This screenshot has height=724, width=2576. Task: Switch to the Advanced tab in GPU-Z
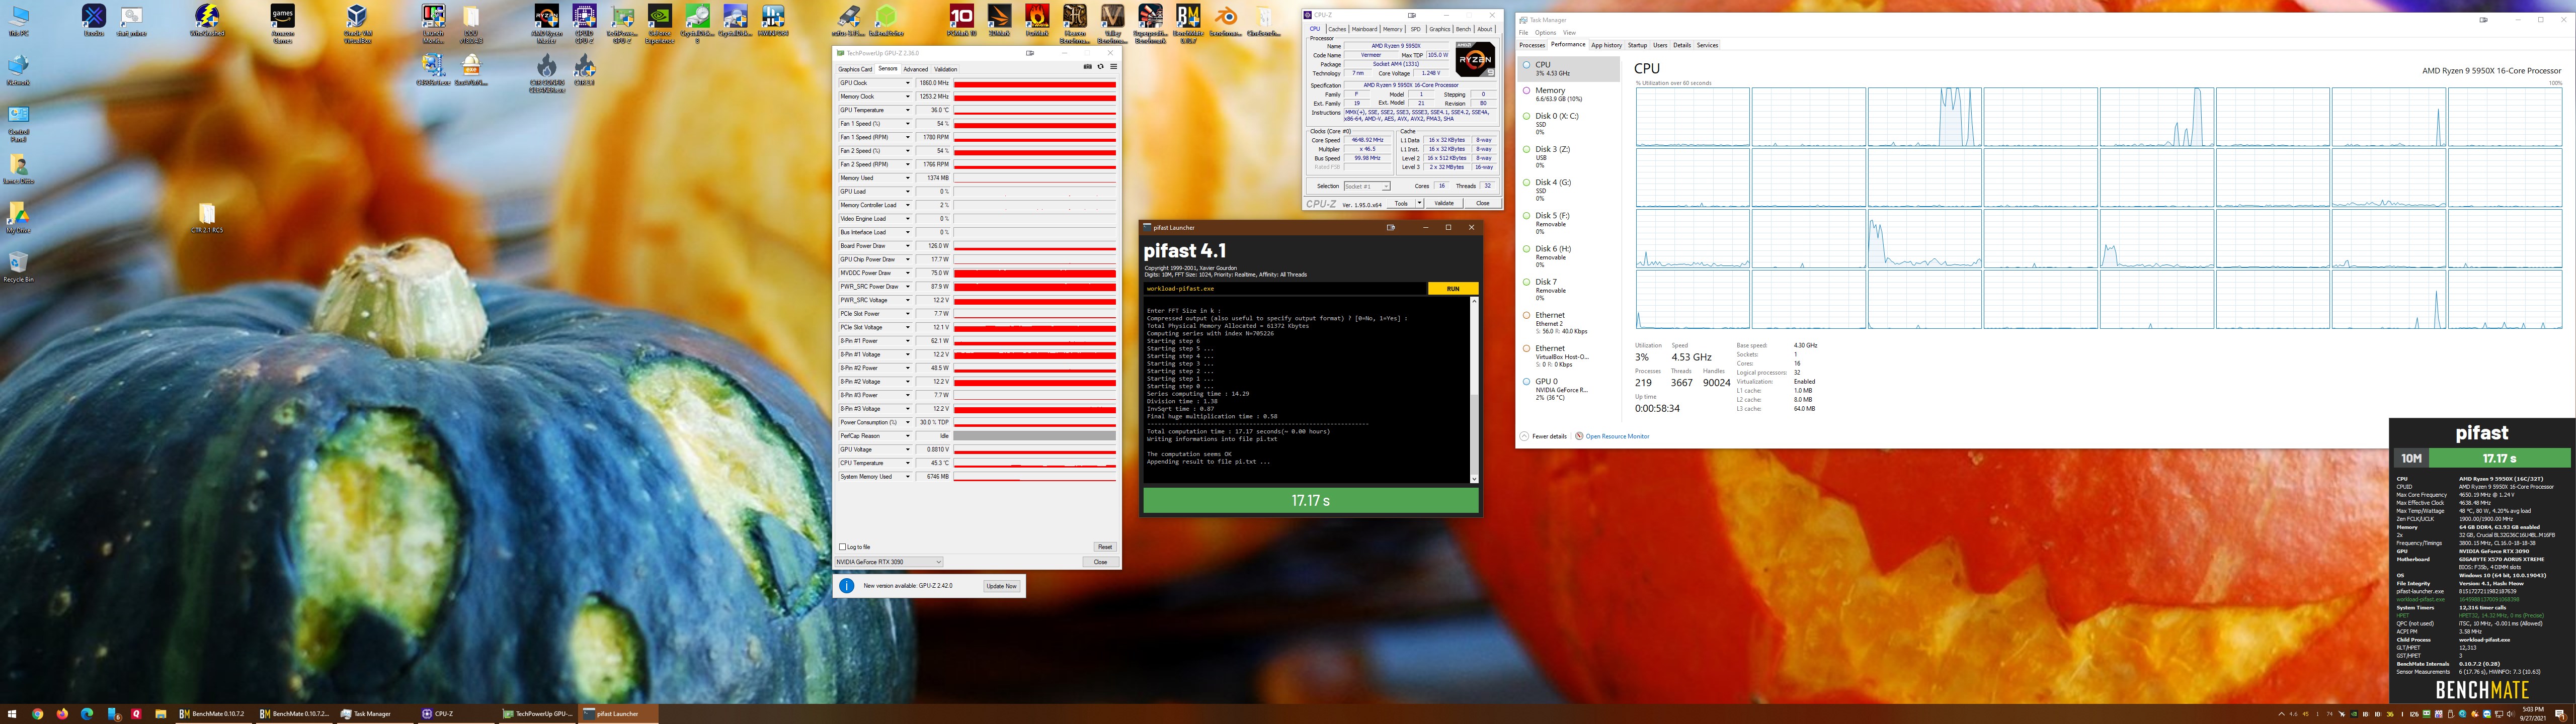[x=915, y=69]
